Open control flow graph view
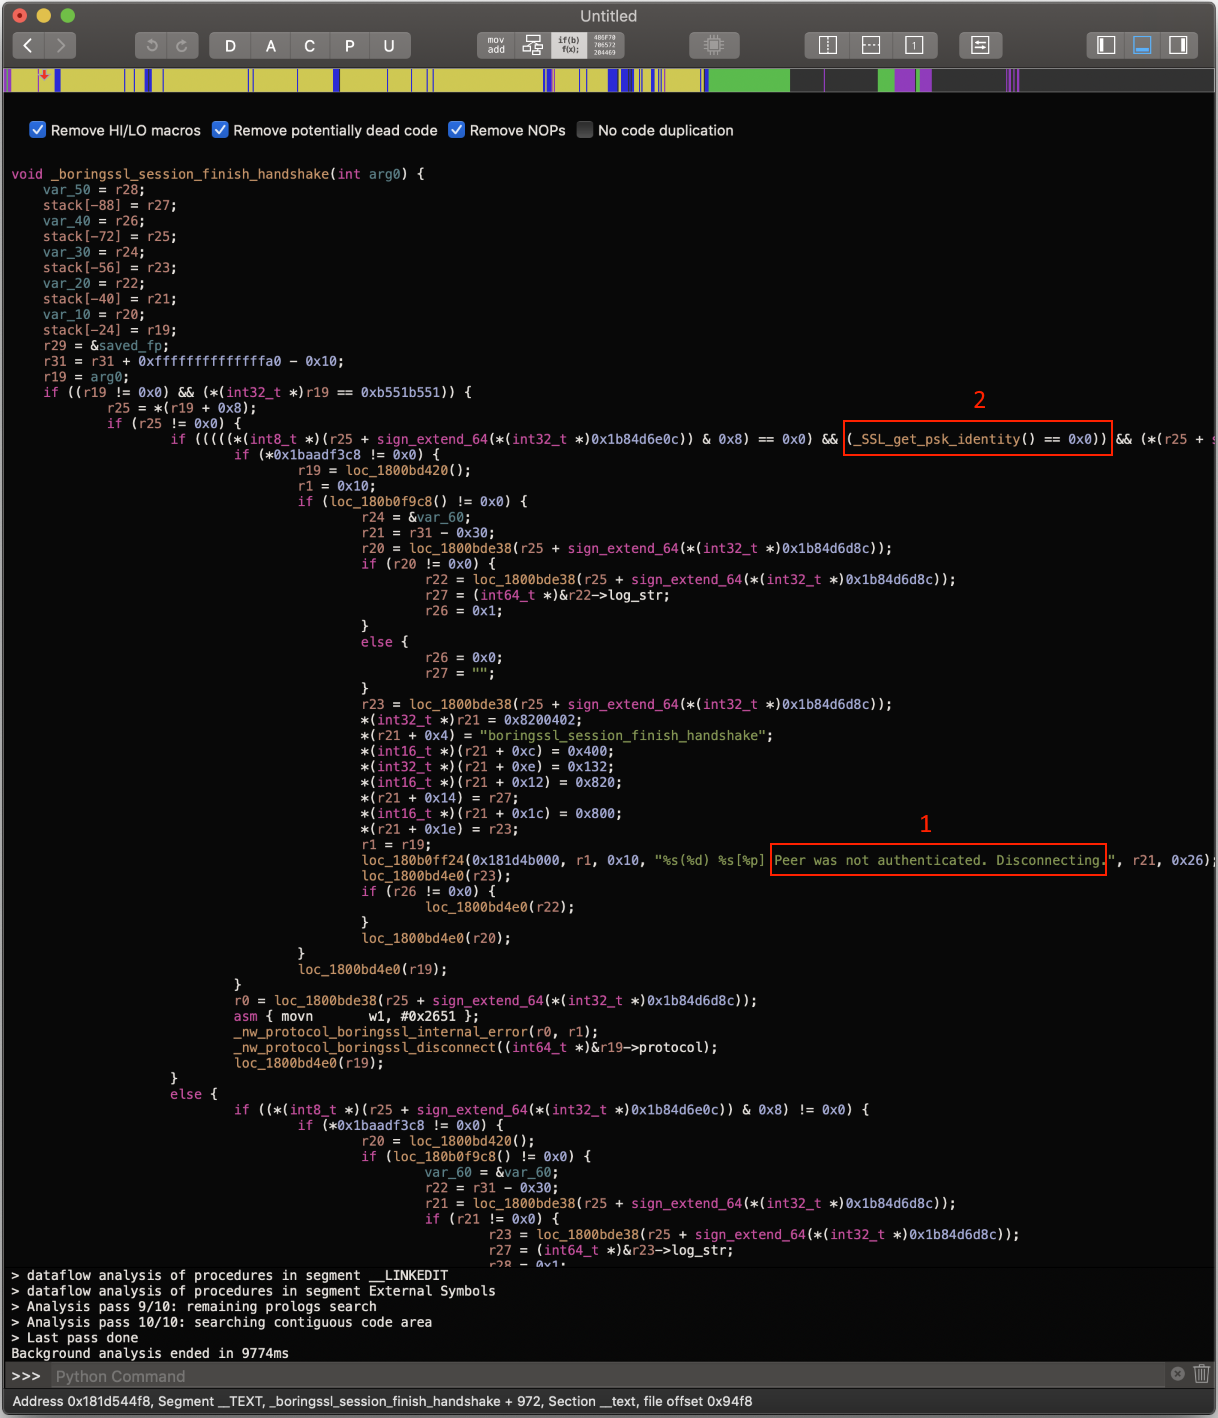 coord(533,45)
